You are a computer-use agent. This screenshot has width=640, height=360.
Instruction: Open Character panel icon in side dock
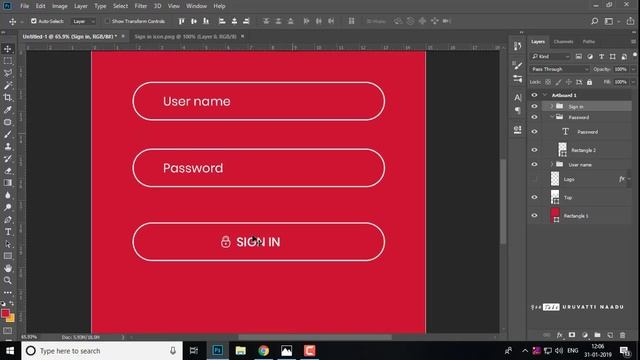point(518,98)
